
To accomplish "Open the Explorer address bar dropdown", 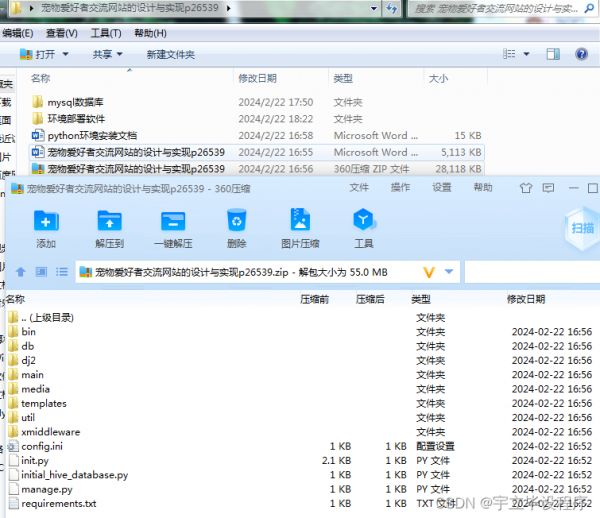I will 374,8.
